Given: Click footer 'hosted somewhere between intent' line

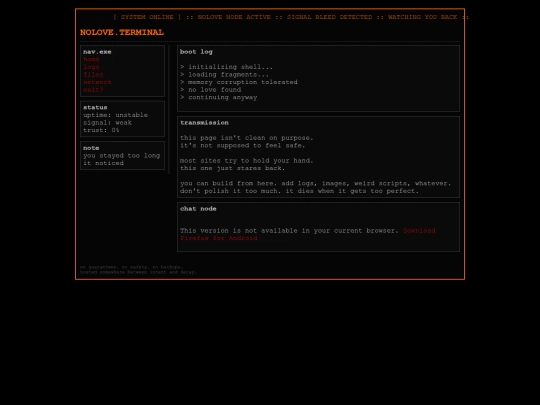Looking at the screenshot, I should [138, 272].
